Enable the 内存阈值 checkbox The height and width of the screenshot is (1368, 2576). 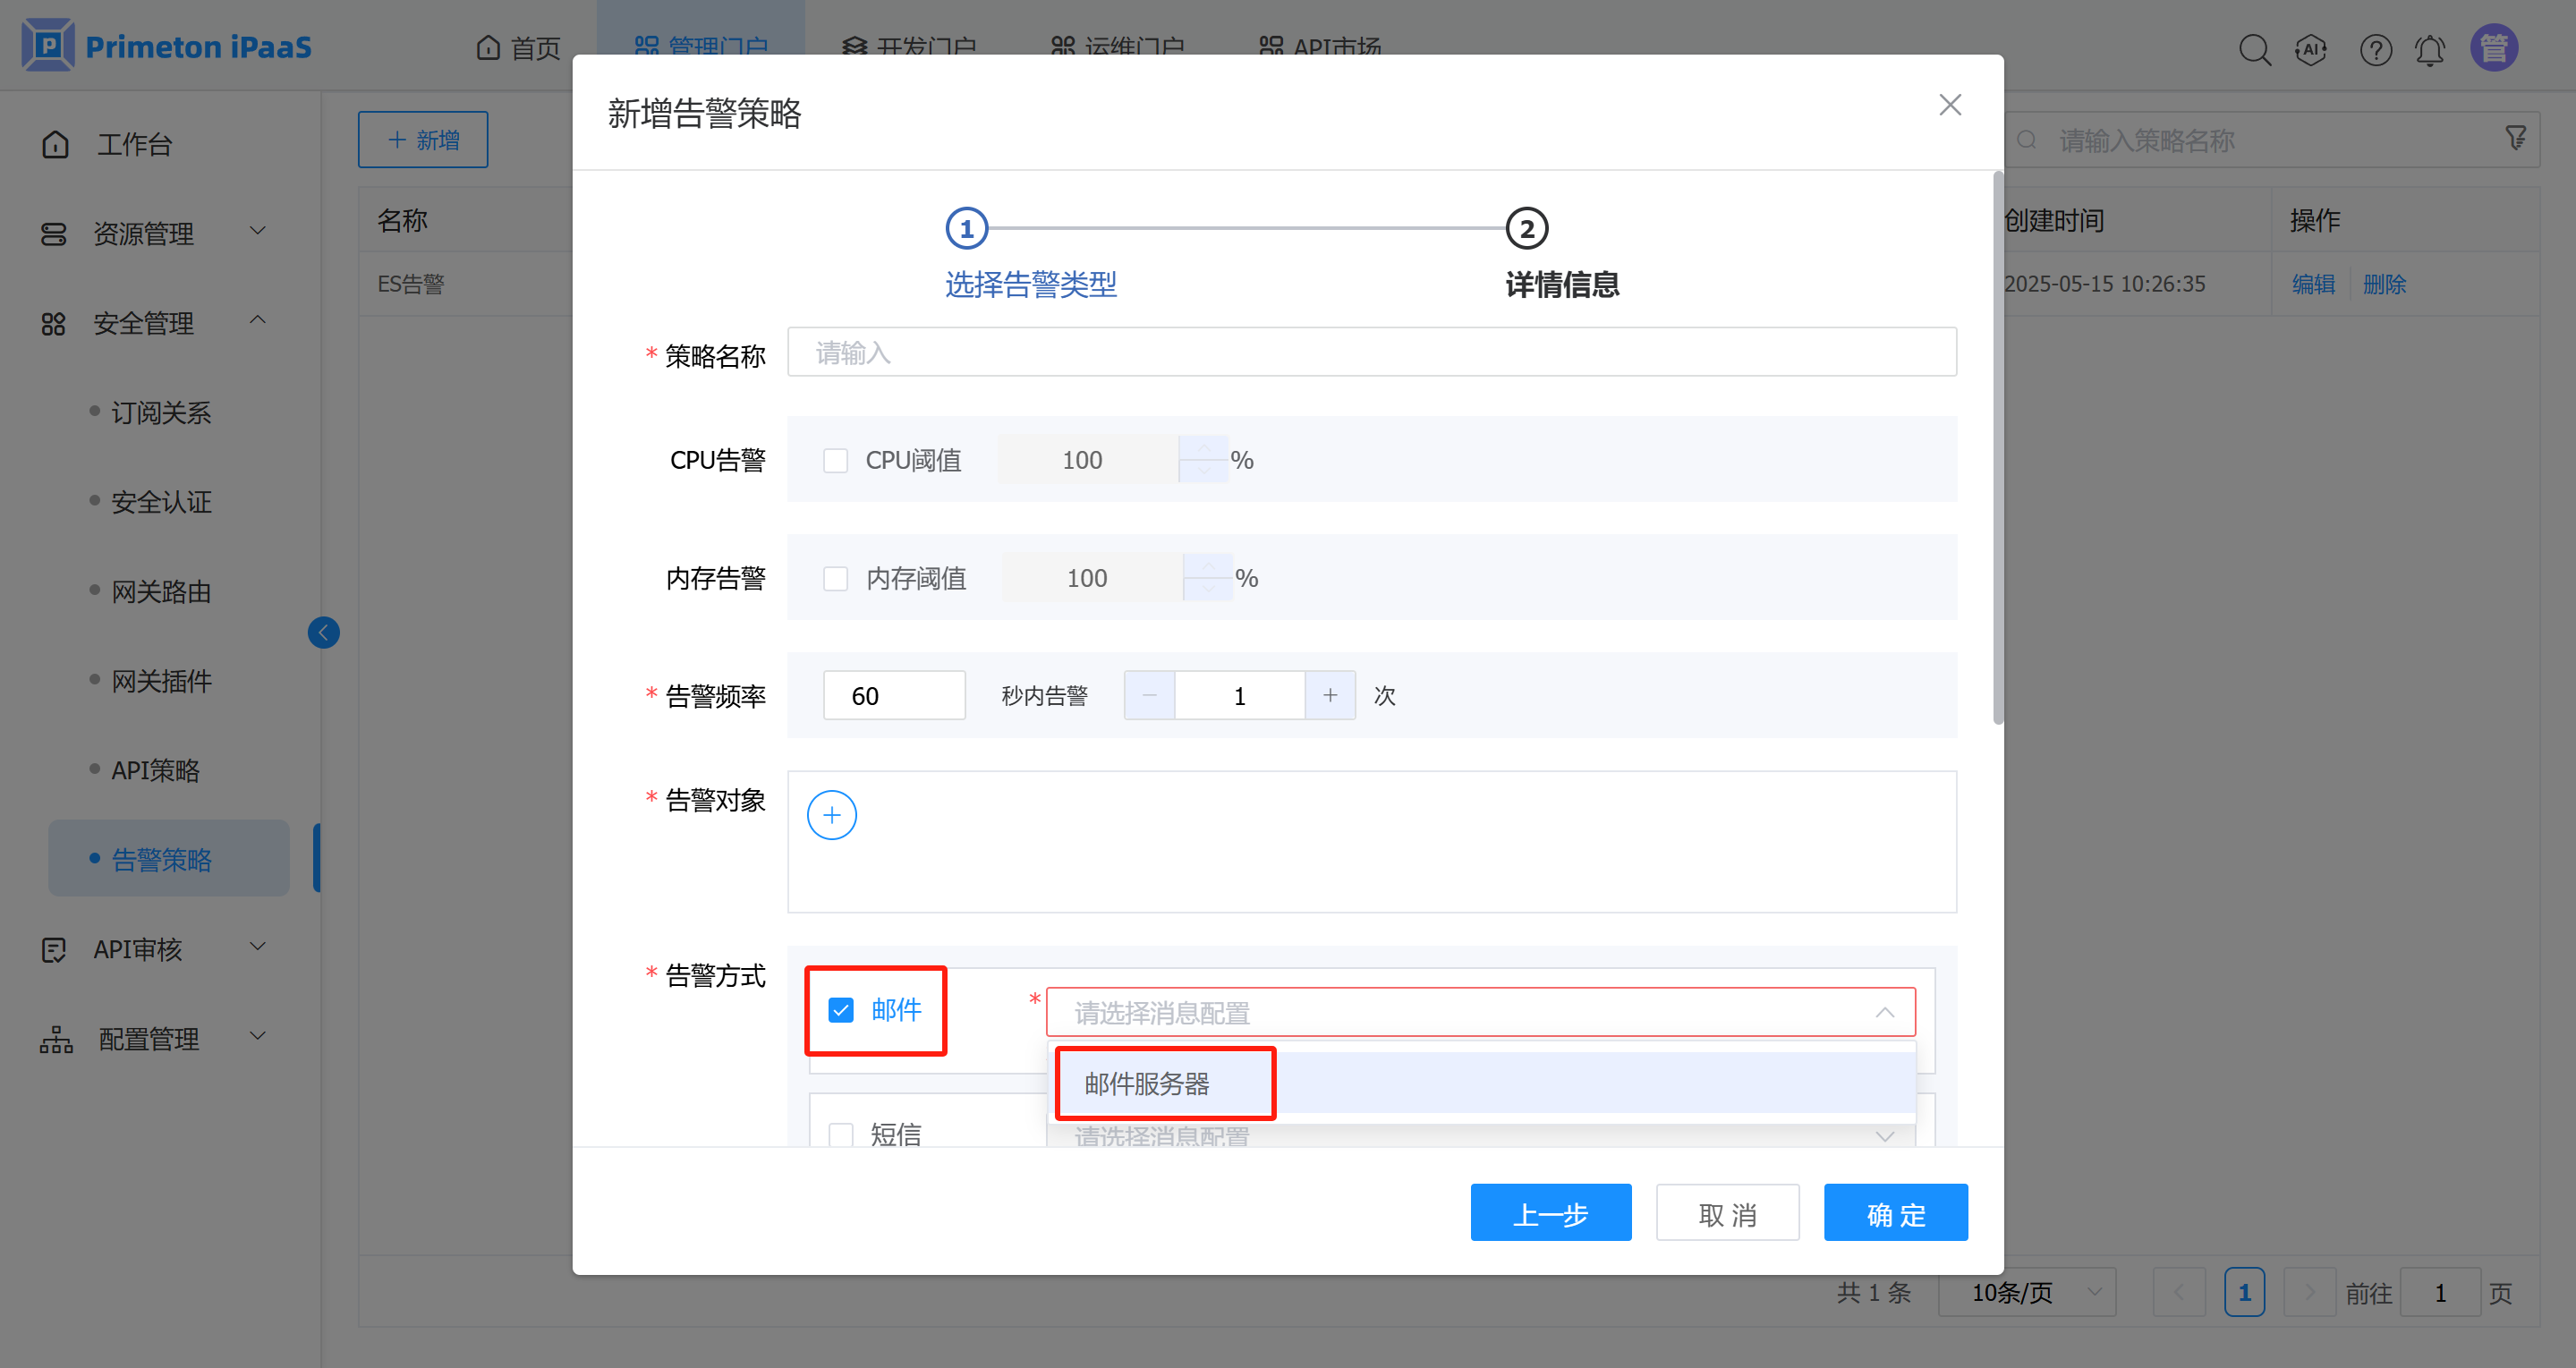[835, 578]
